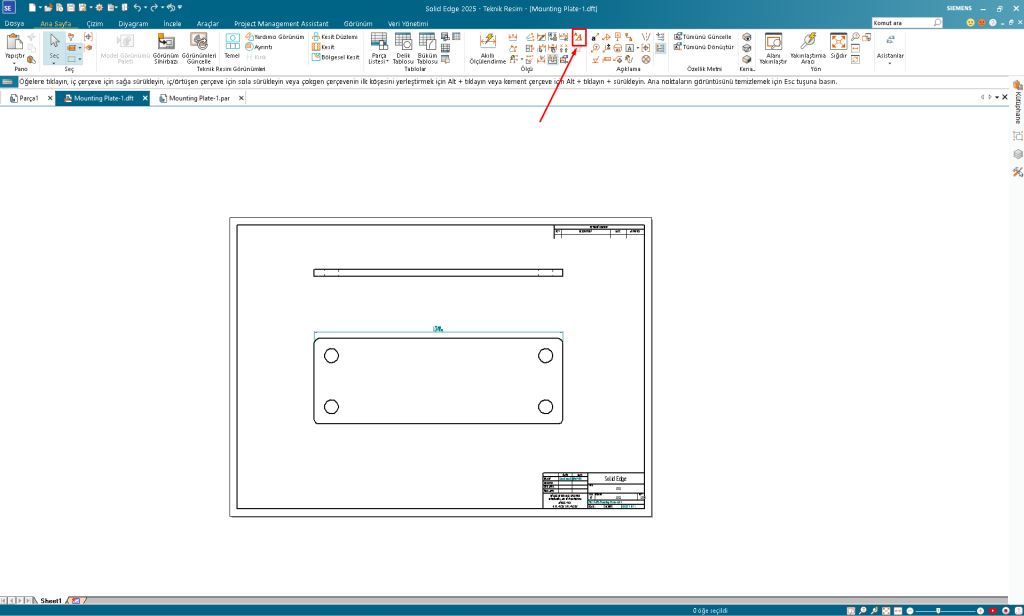Close the Parça1 document tab
Screen dimensions: 1024x616
tap(47, 99)
